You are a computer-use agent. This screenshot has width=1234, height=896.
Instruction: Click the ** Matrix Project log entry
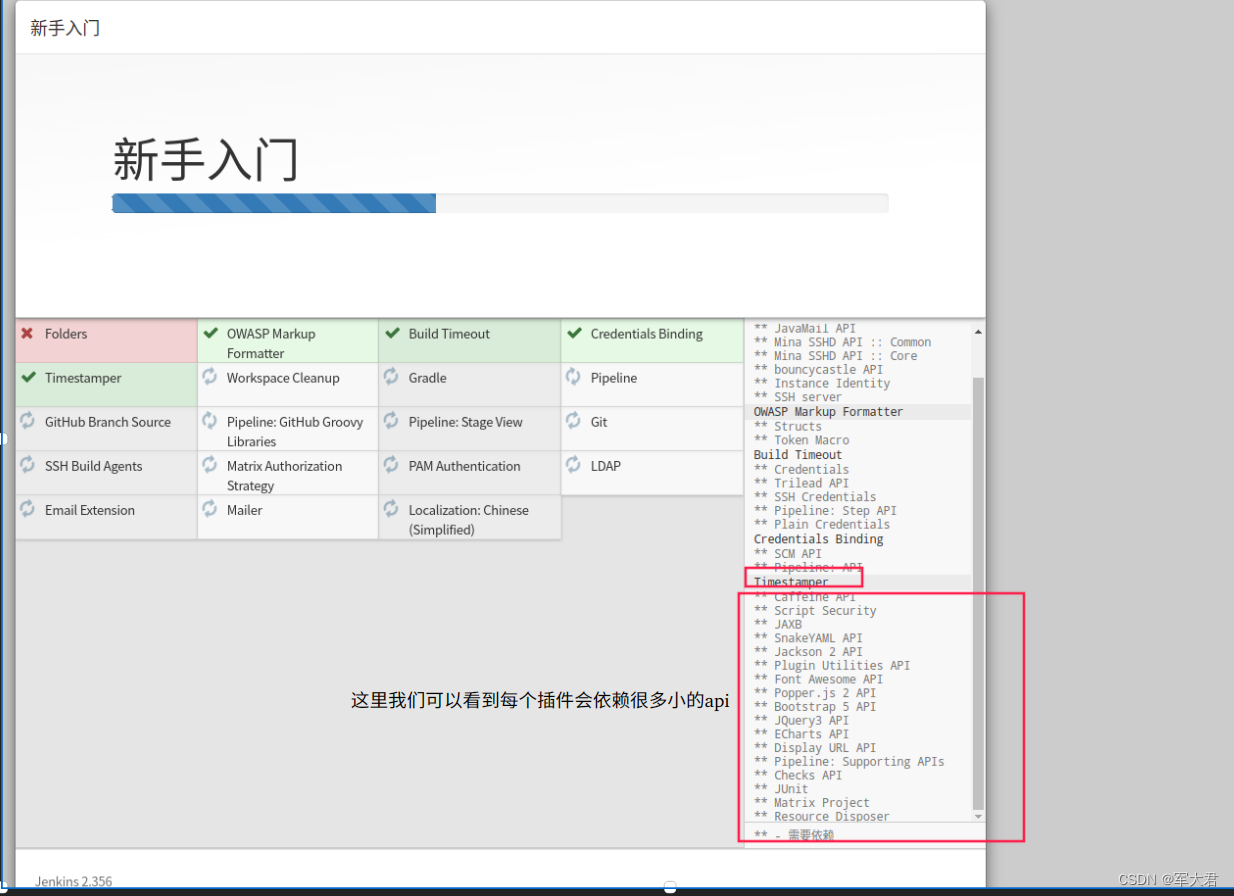tap(811, 803)
